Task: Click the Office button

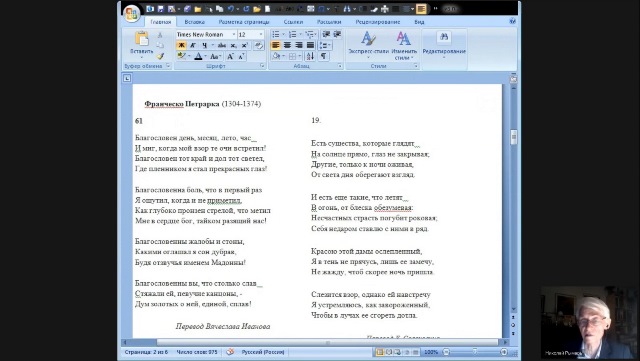Action: (x=131, y=13)
